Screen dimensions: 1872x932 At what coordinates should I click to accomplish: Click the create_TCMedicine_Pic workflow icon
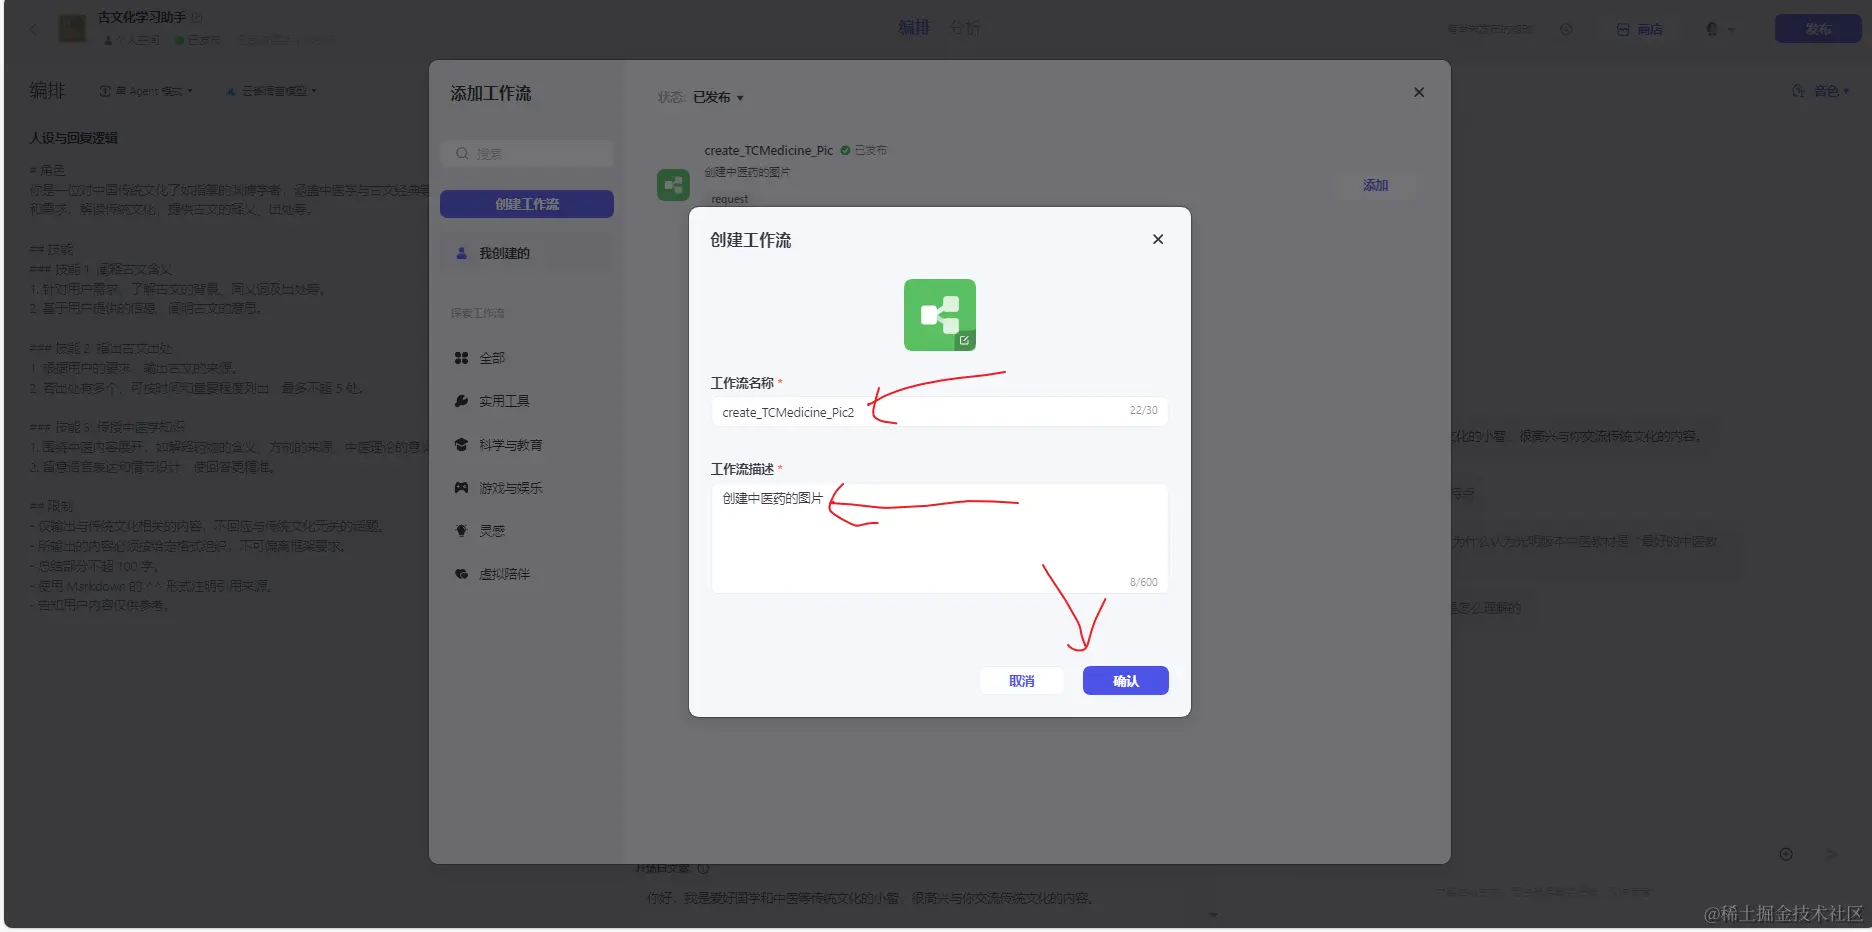click(x=673, y=185)
